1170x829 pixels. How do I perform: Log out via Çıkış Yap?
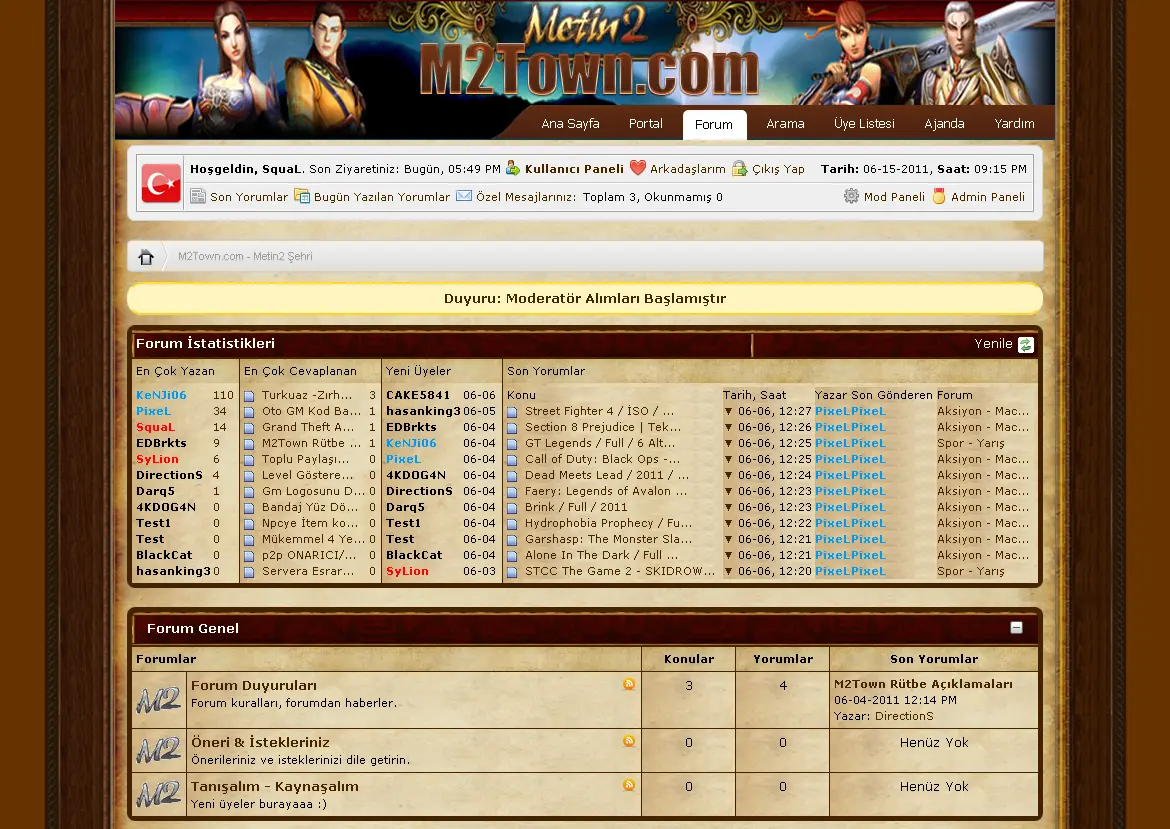coord(778,169)
